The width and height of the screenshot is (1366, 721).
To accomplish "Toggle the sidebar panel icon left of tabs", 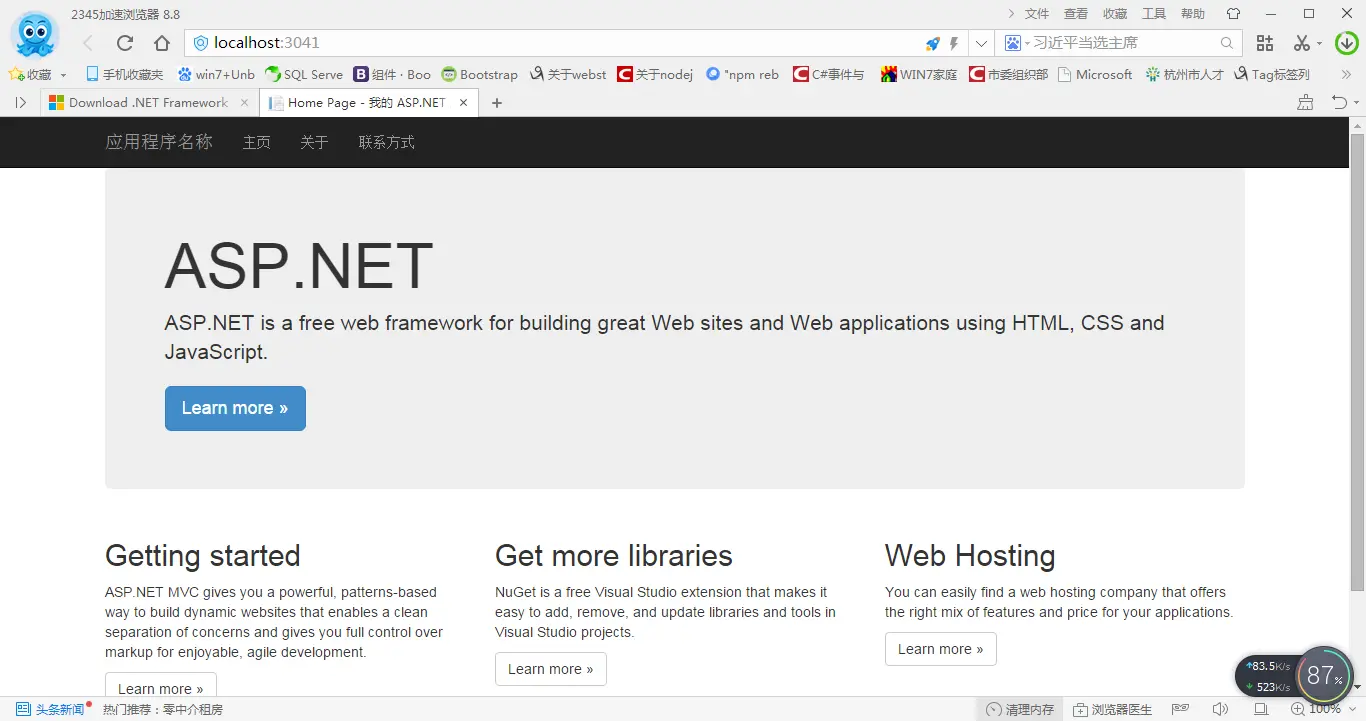I will pos(20,102).
